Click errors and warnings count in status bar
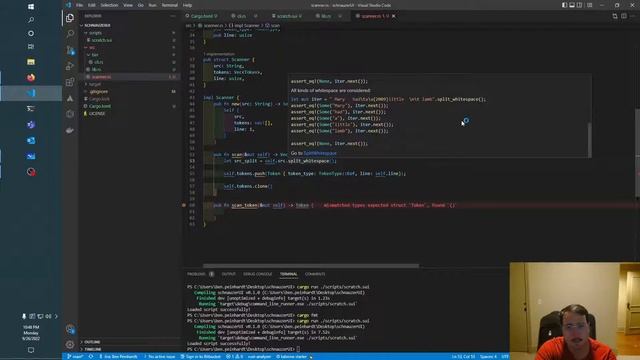This screenshot has height=360, width=640. [235, 356]
